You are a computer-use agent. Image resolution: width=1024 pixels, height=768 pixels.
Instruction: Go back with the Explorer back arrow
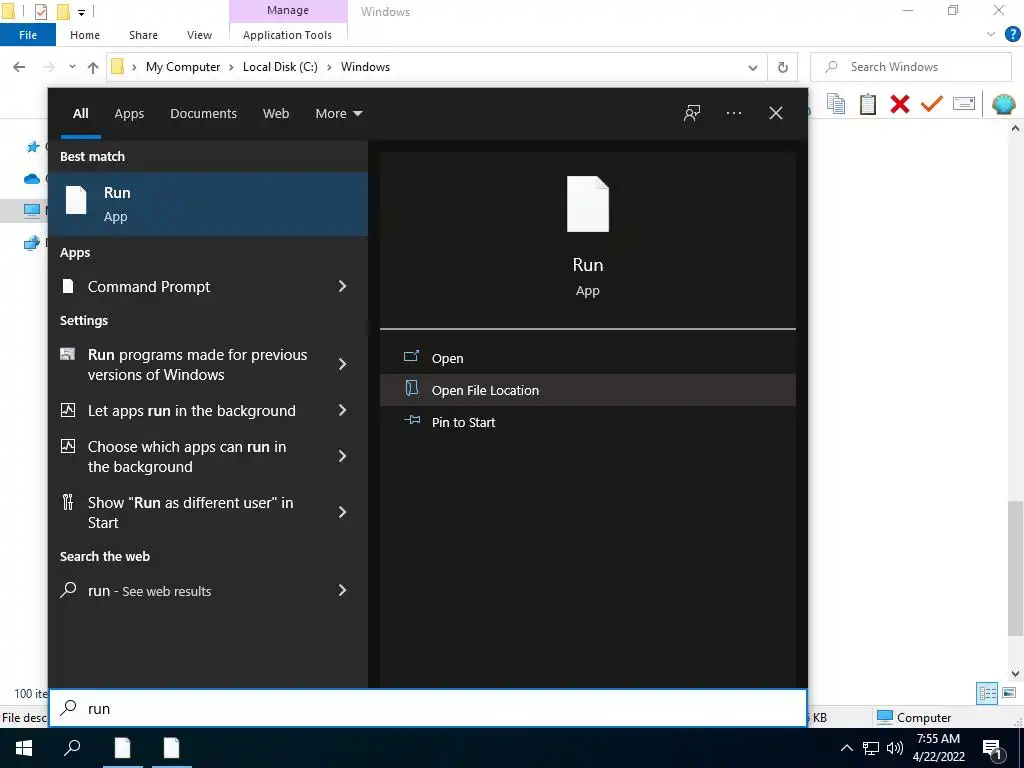pos(19,67)
